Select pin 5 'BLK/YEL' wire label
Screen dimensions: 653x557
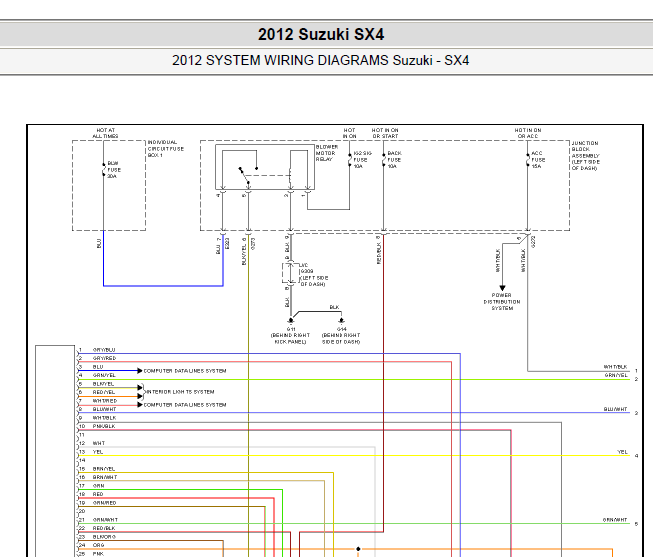[103, 384]
